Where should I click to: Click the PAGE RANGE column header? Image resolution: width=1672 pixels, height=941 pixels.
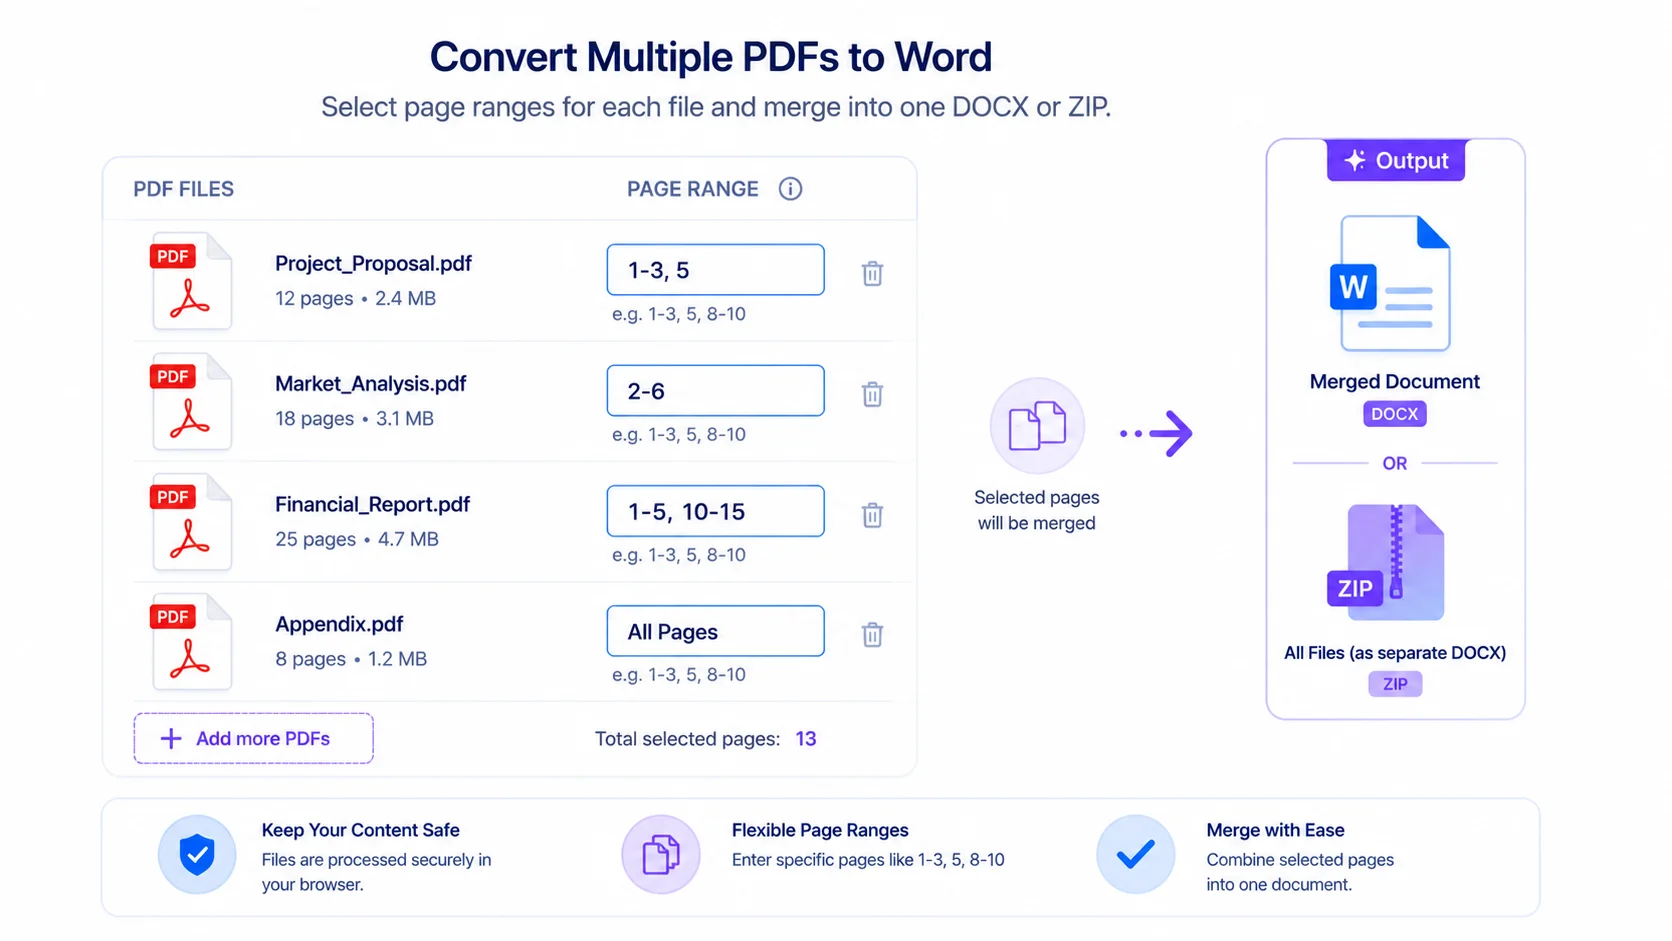tap(693, 189)
